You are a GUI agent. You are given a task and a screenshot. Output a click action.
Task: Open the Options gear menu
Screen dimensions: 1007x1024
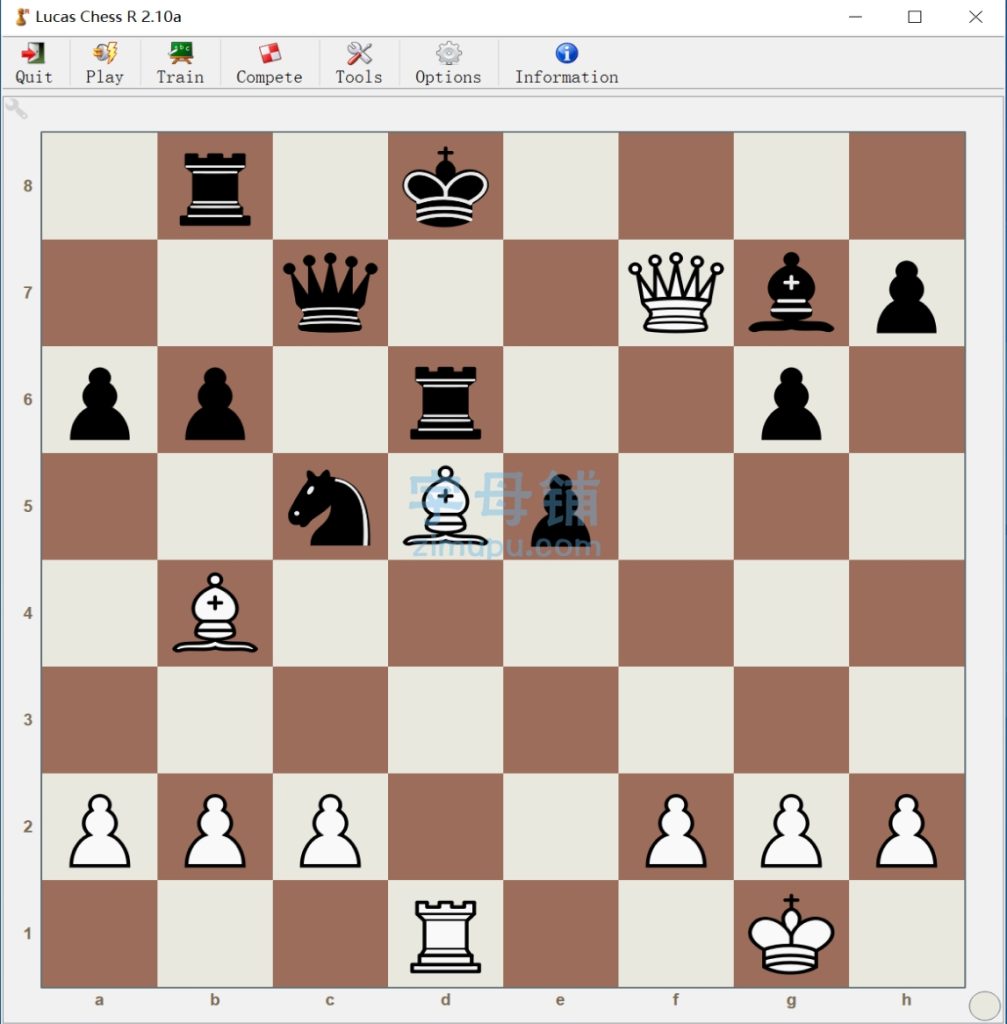[x=448, y=63]
